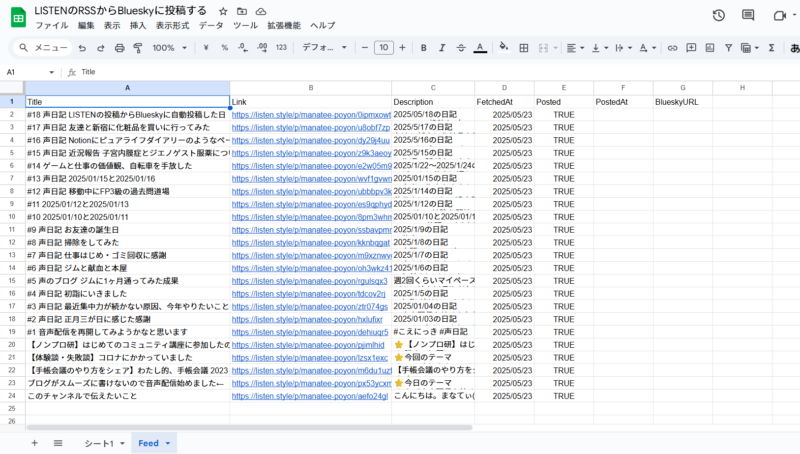Viewport: 800px width, 454px height.
Task: Increase font size with plus button
Action: [402, 47]
